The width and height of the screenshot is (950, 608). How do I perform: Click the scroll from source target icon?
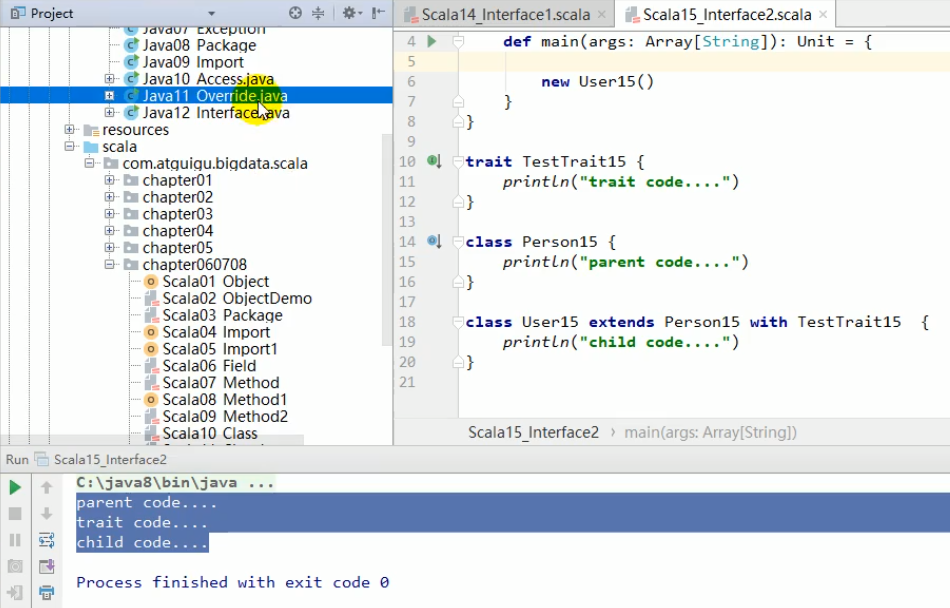click(x=295, y=13)
